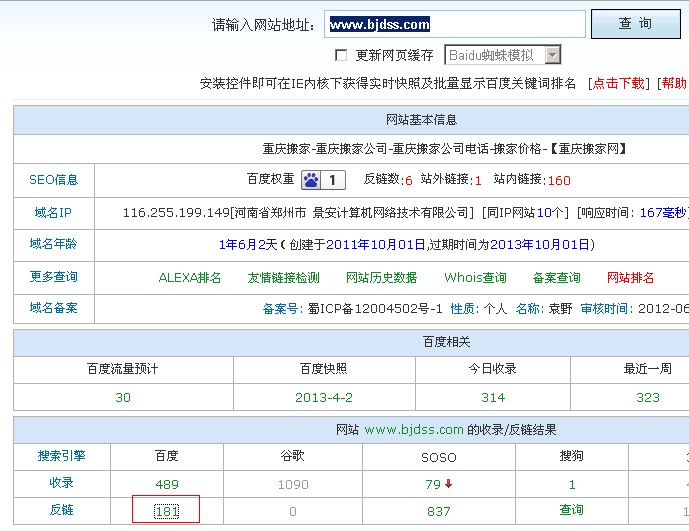The height and width of the screenshot is (531, 689).
Task: Toggle the 更新网页缓存 checkbox
Action: click(341, 55)
